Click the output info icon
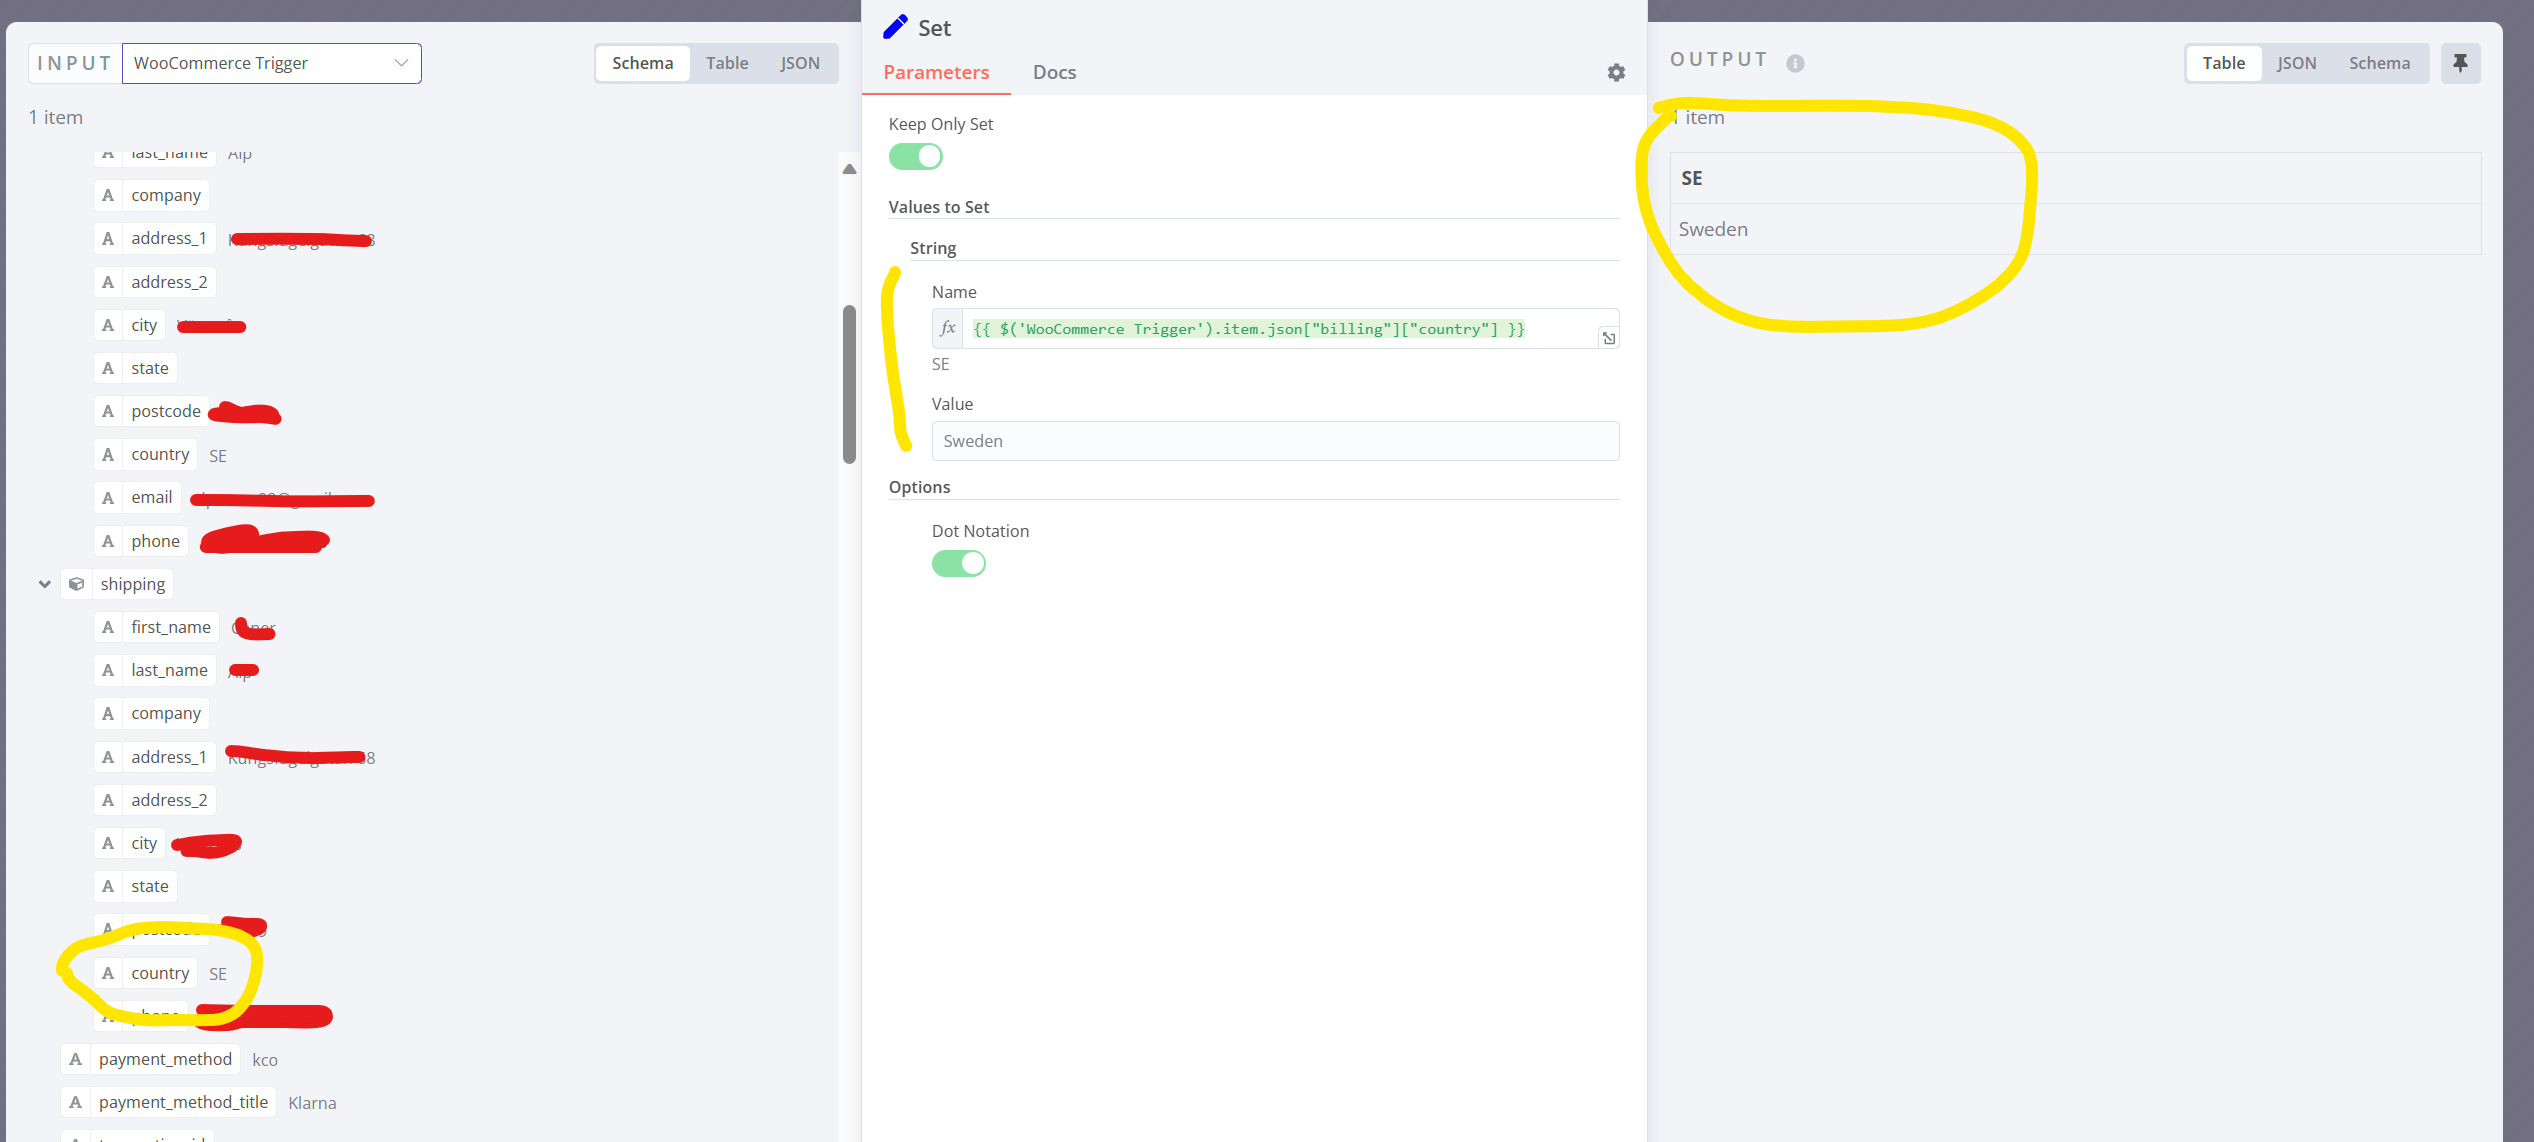The width and height of the screenshot is (2534, 1142). (x=1795, y=63)
